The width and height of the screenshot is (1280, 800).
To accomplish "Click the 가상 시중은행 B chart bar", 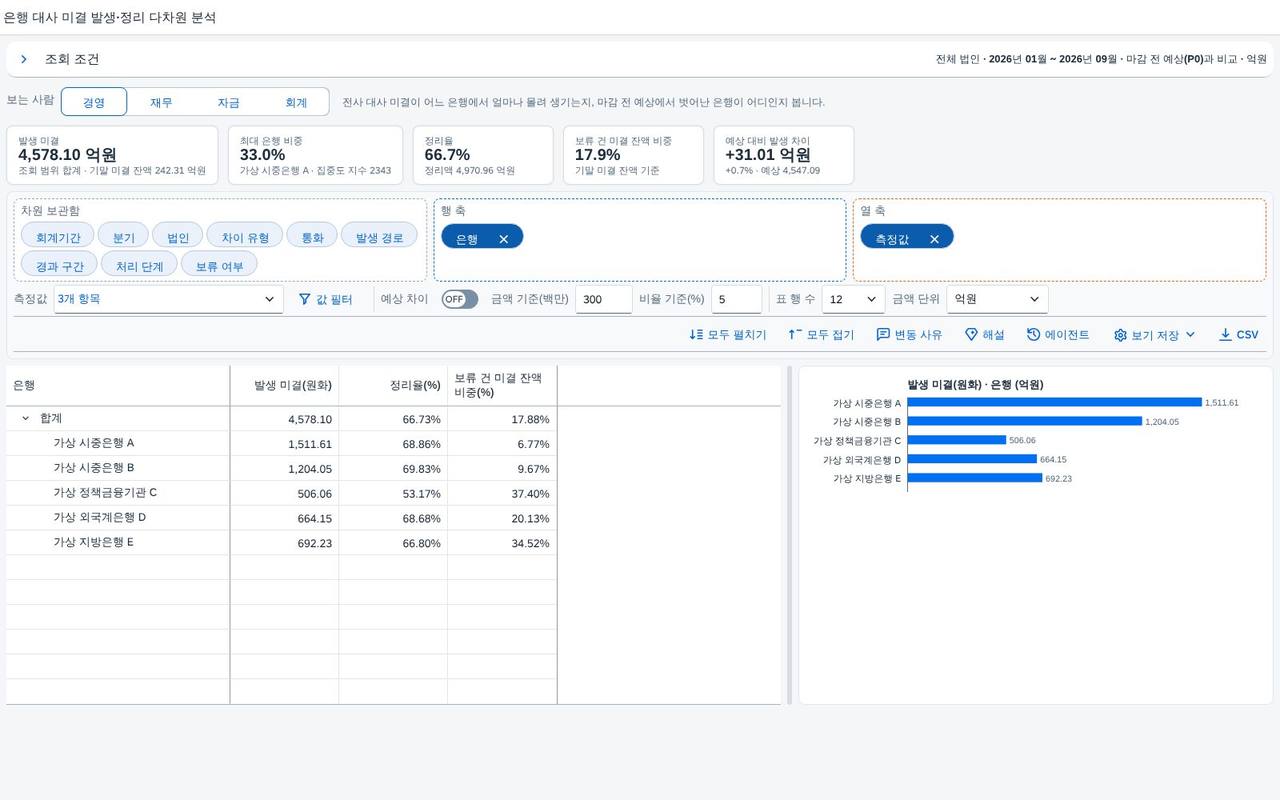I will click(1024, 421).
